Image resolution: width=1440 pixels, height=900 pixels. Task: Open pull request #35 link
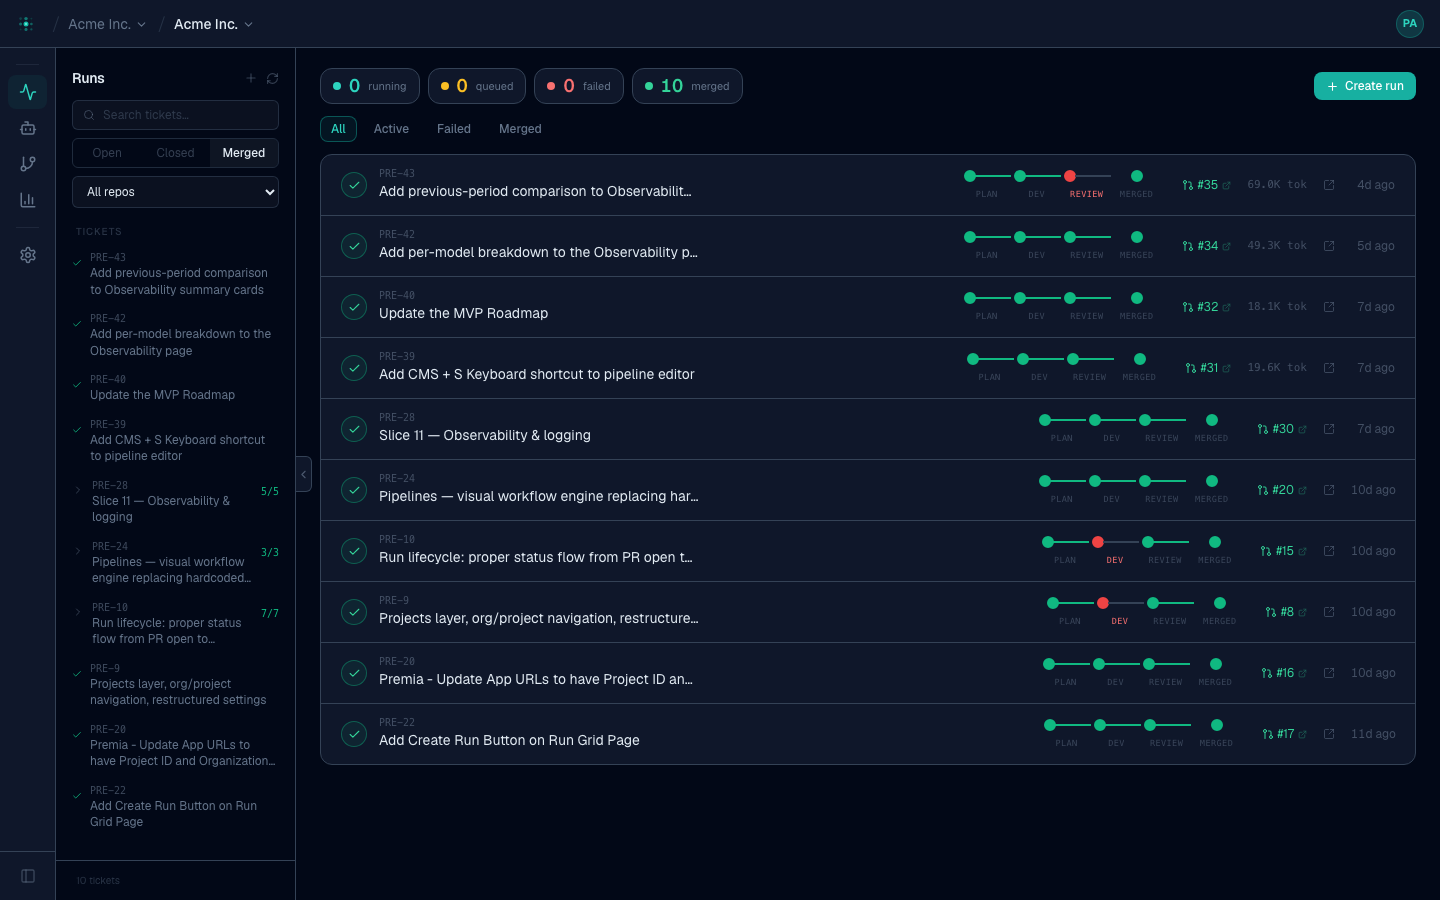pos(1206,185)
